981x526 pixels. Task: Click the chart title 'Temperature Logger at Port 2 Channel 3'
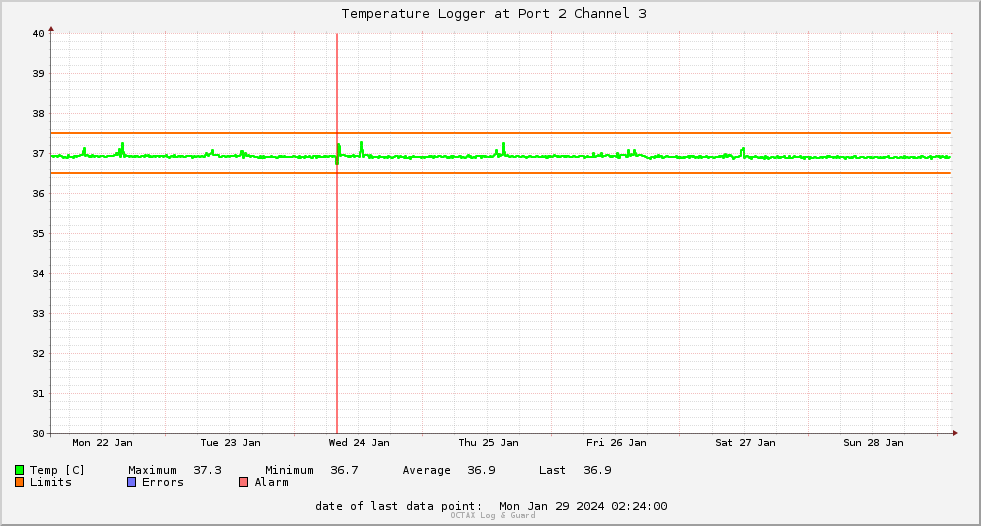(494, 14)
